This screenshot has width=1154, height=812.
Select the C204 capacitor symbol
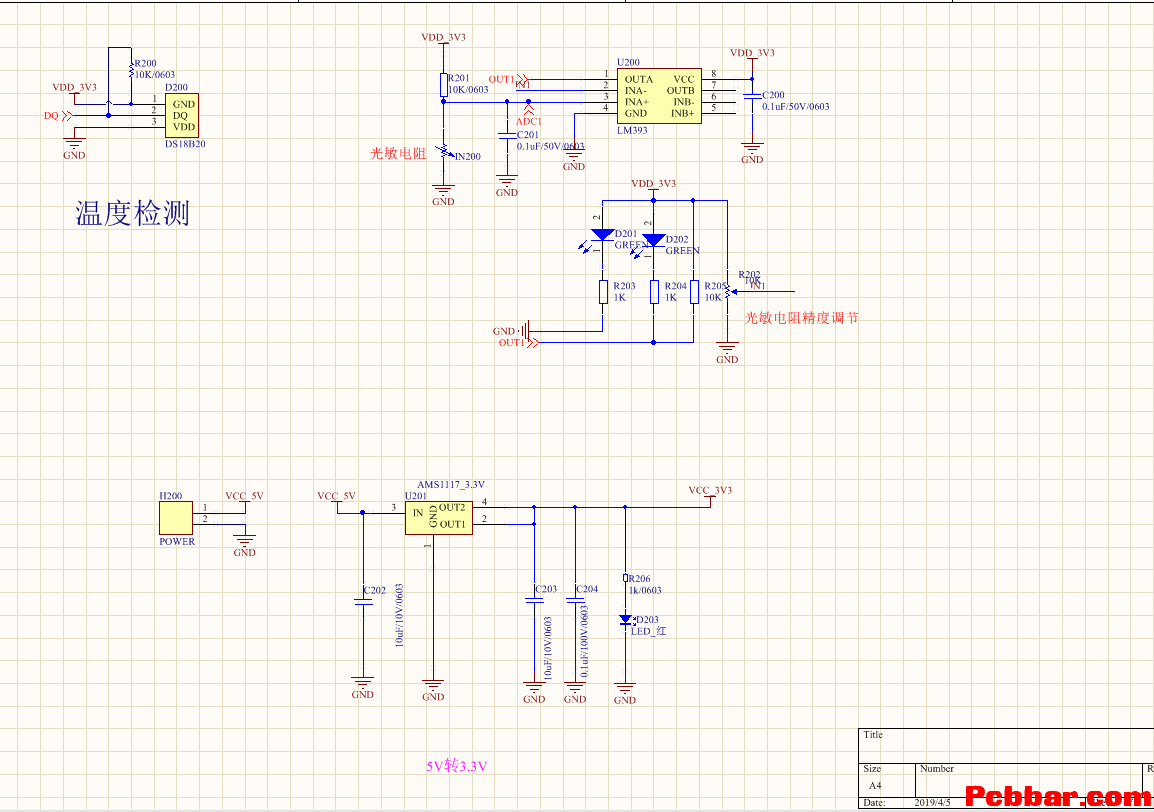point(575,600)
